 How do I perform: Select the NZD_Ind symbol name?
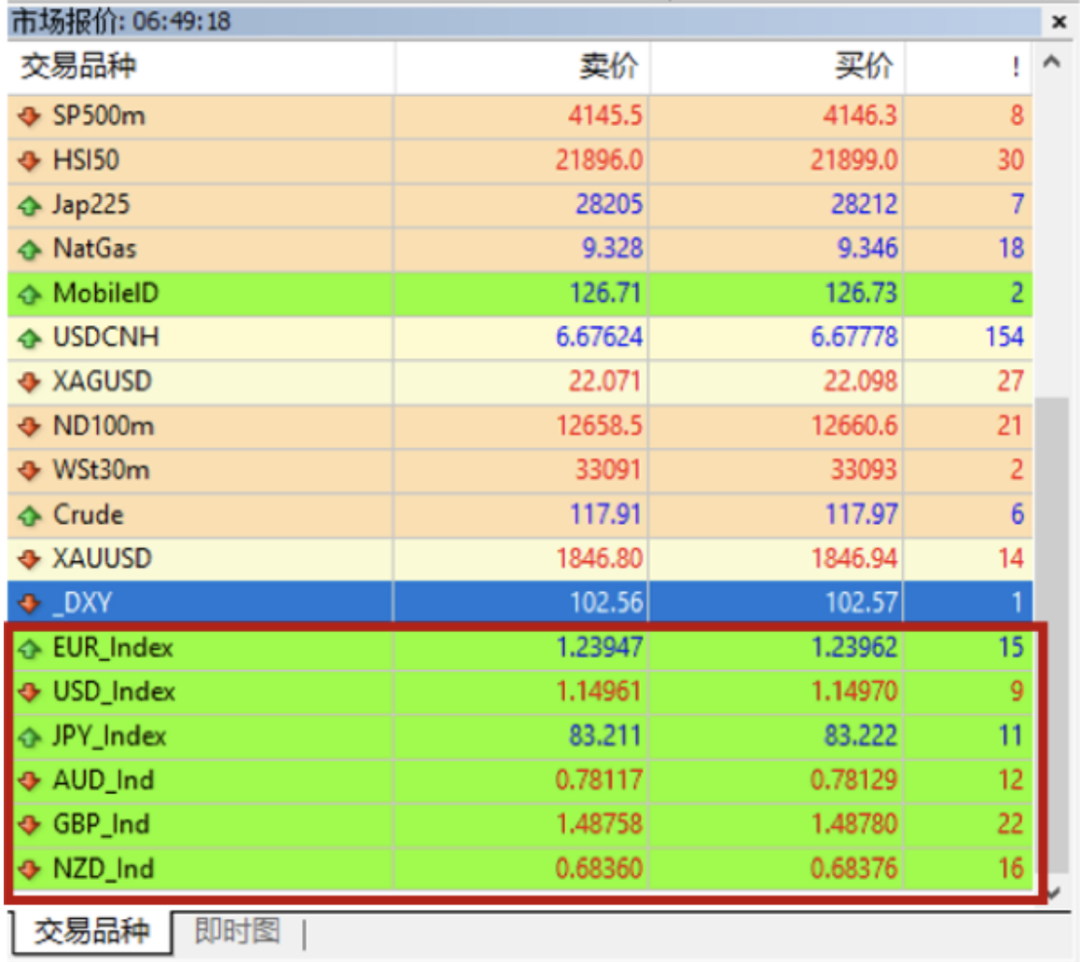103,869
